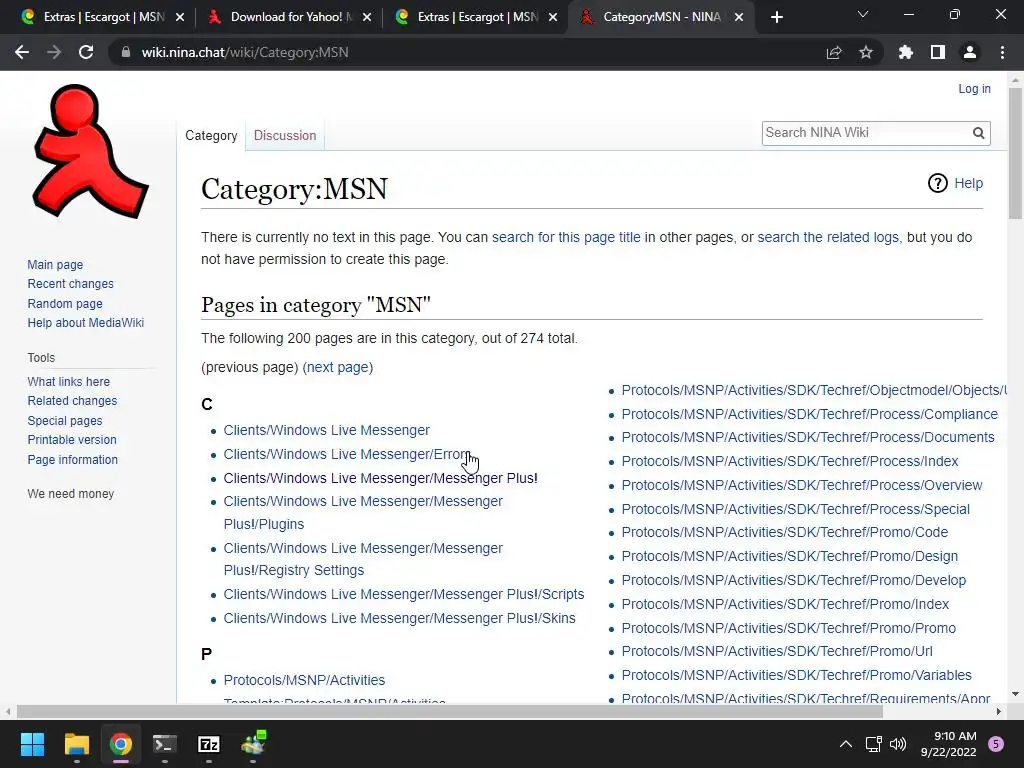Open Recent changes sidebar link
The height and width of the screenshot is (768, 1024).
71,284
